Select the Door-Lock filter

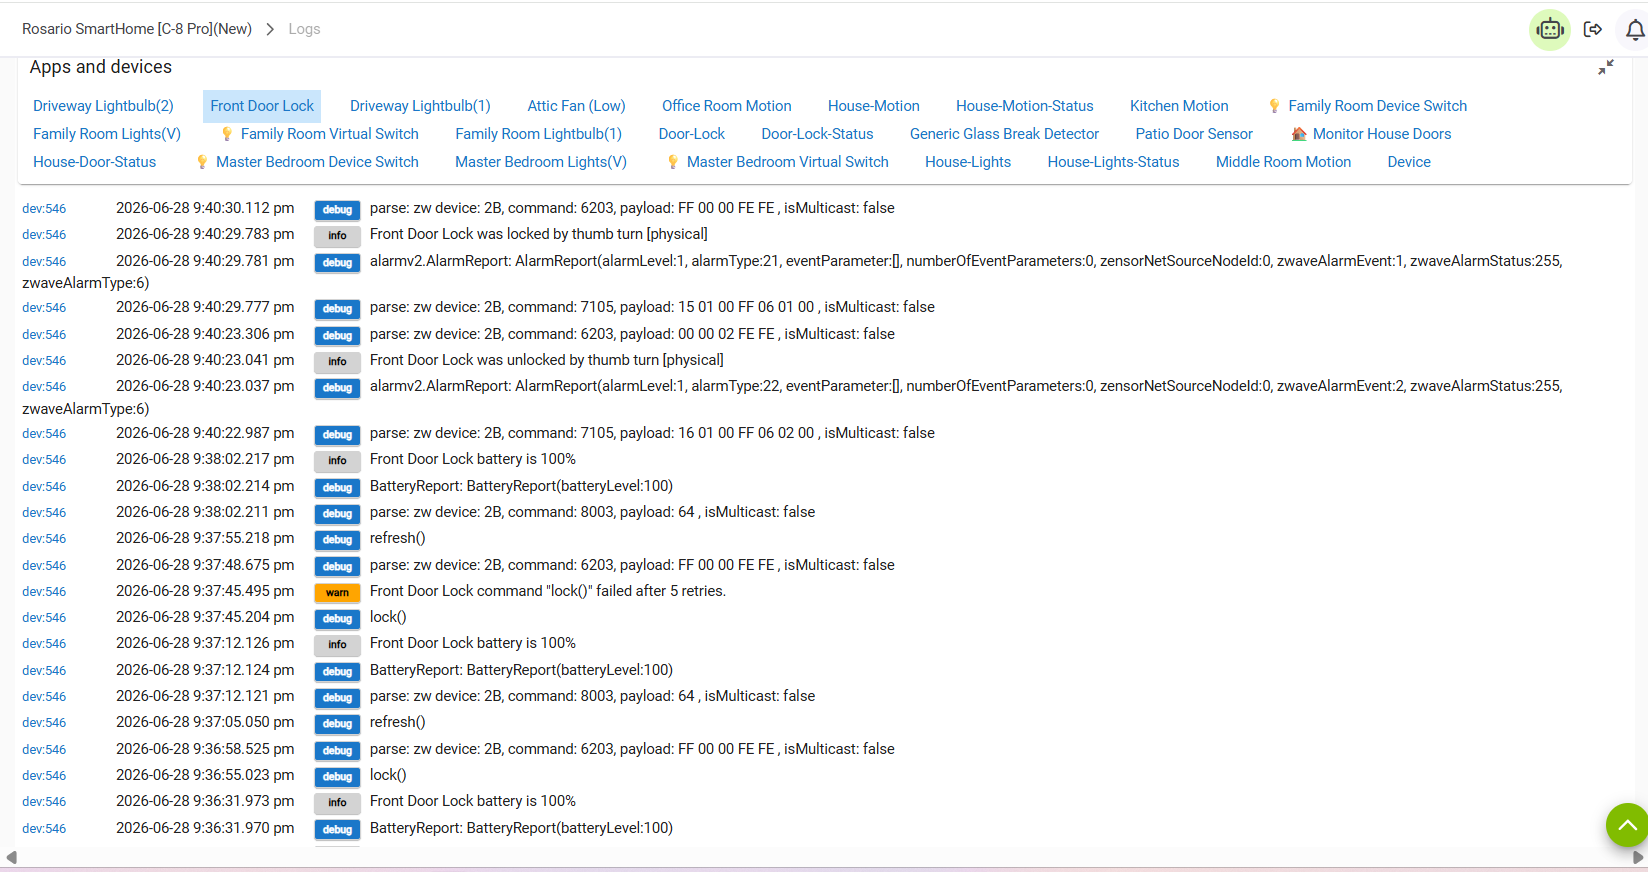(x=691, y=134)
